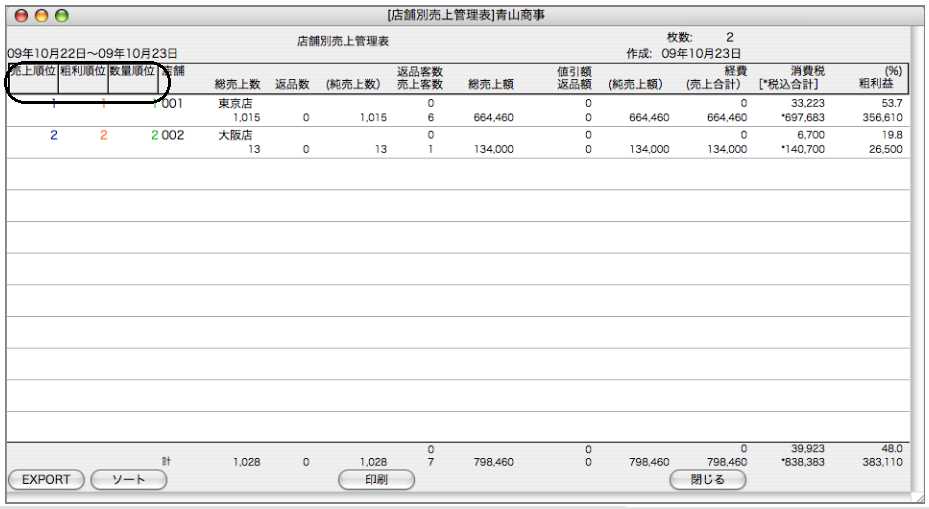Viewport: 929px width, 509px height.
Task: Click 東京店 gross profit 356,610
Action: click(882, 117)
